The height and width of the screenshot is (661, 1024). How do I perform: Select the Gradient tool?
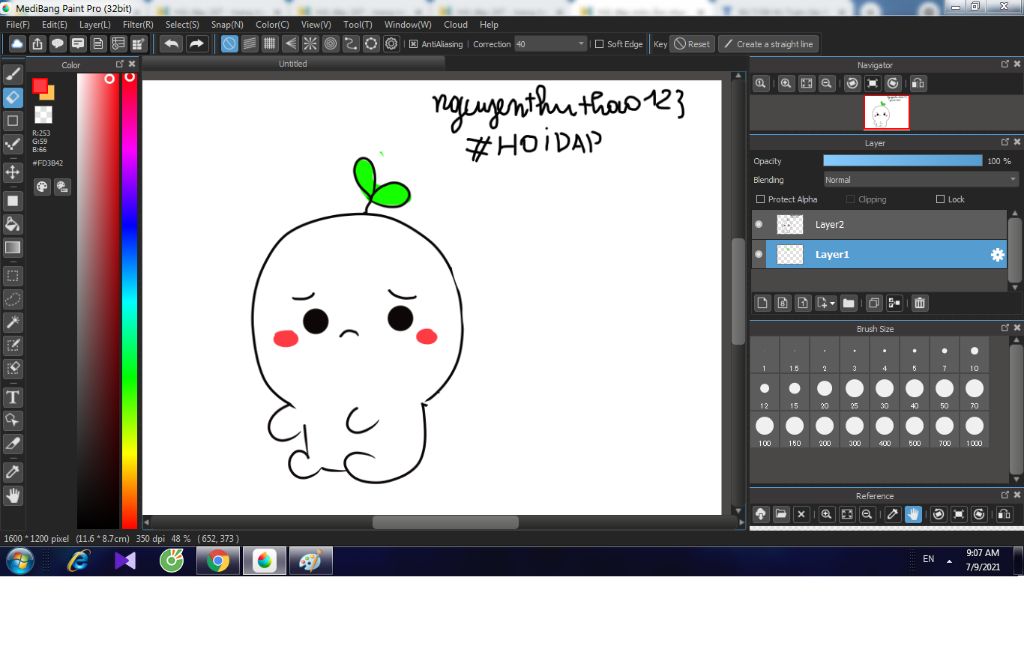point(12,248)
